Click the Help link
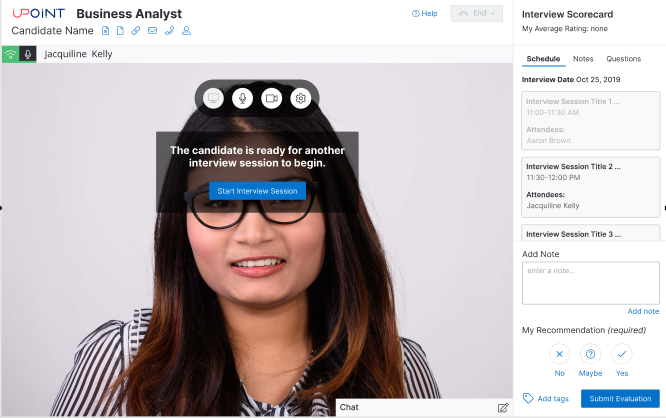The height and width of the screenshot is (418, 666). click(x=424, y=14)
